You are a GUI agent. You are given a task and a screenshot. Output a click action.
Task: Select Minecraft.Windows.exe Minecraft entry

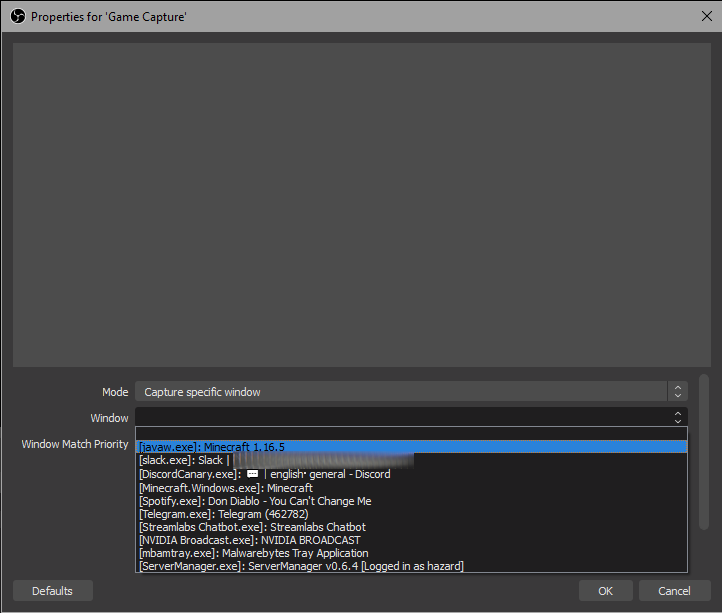[411, 488]
